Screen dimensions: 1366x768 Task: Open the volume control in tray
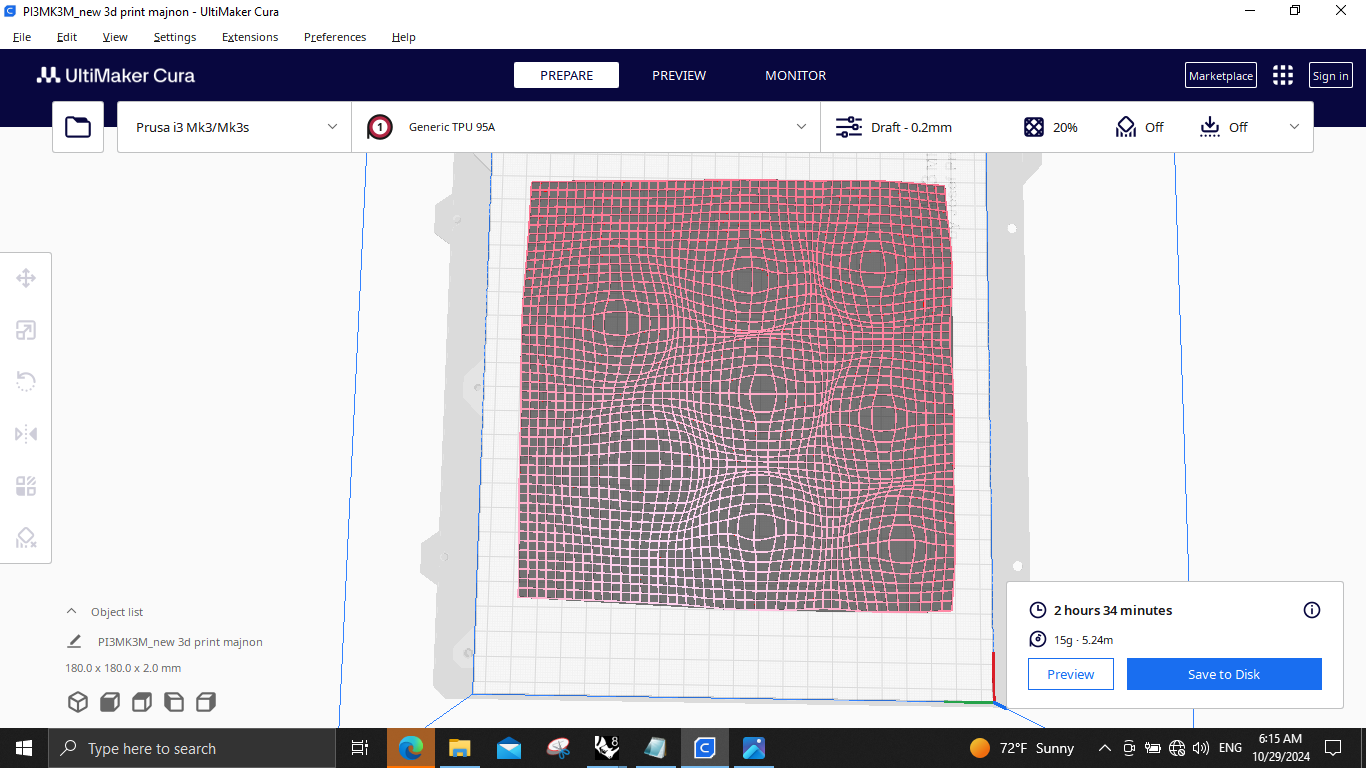click(x=1201, y=748)
